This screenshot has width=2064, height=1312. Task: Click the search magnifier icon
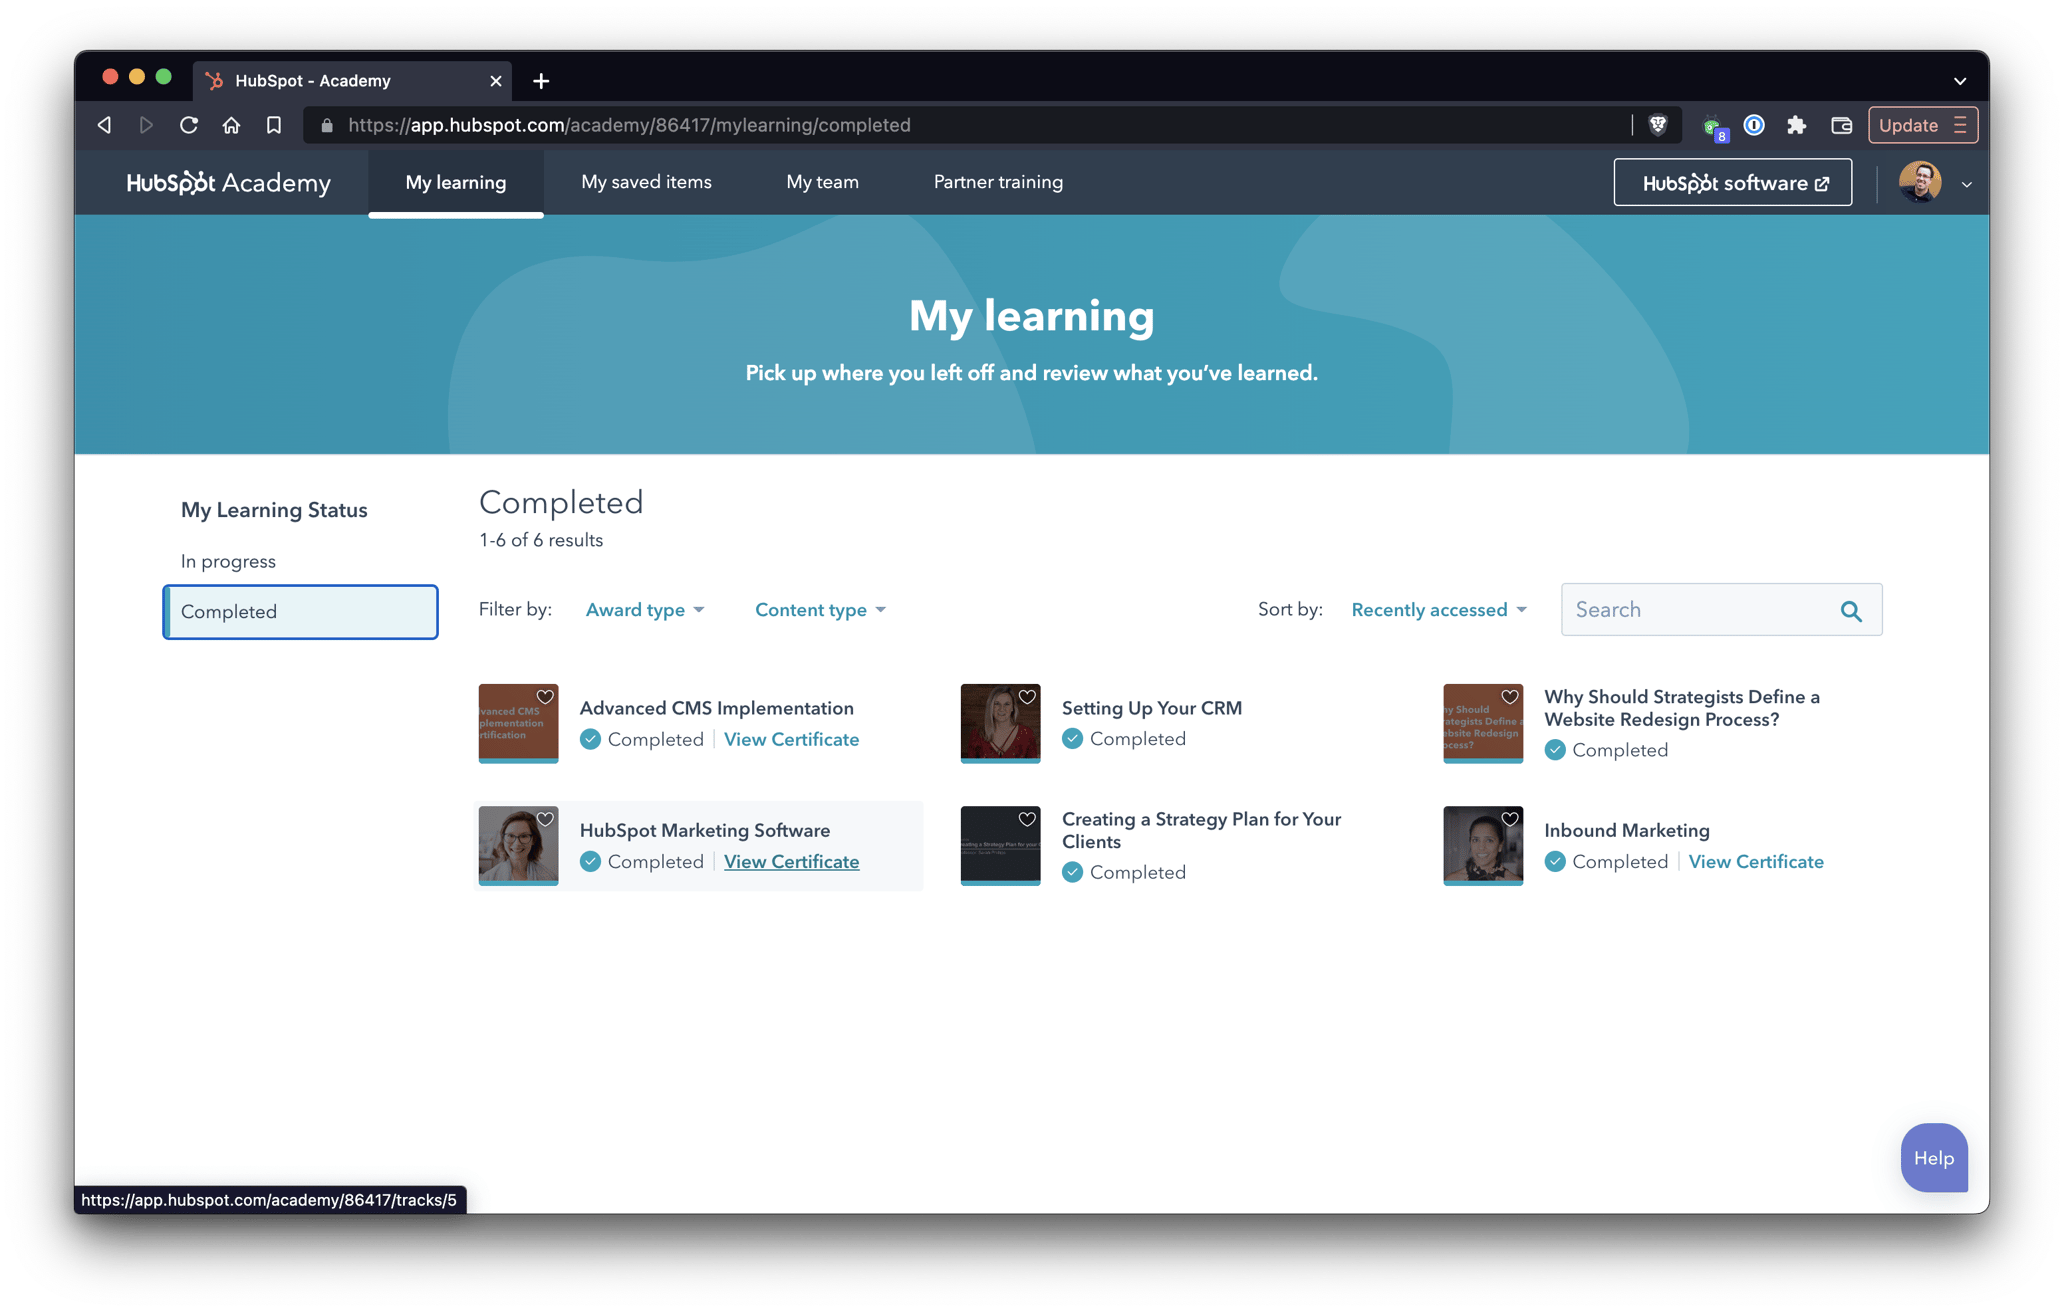pos(1851,609)
